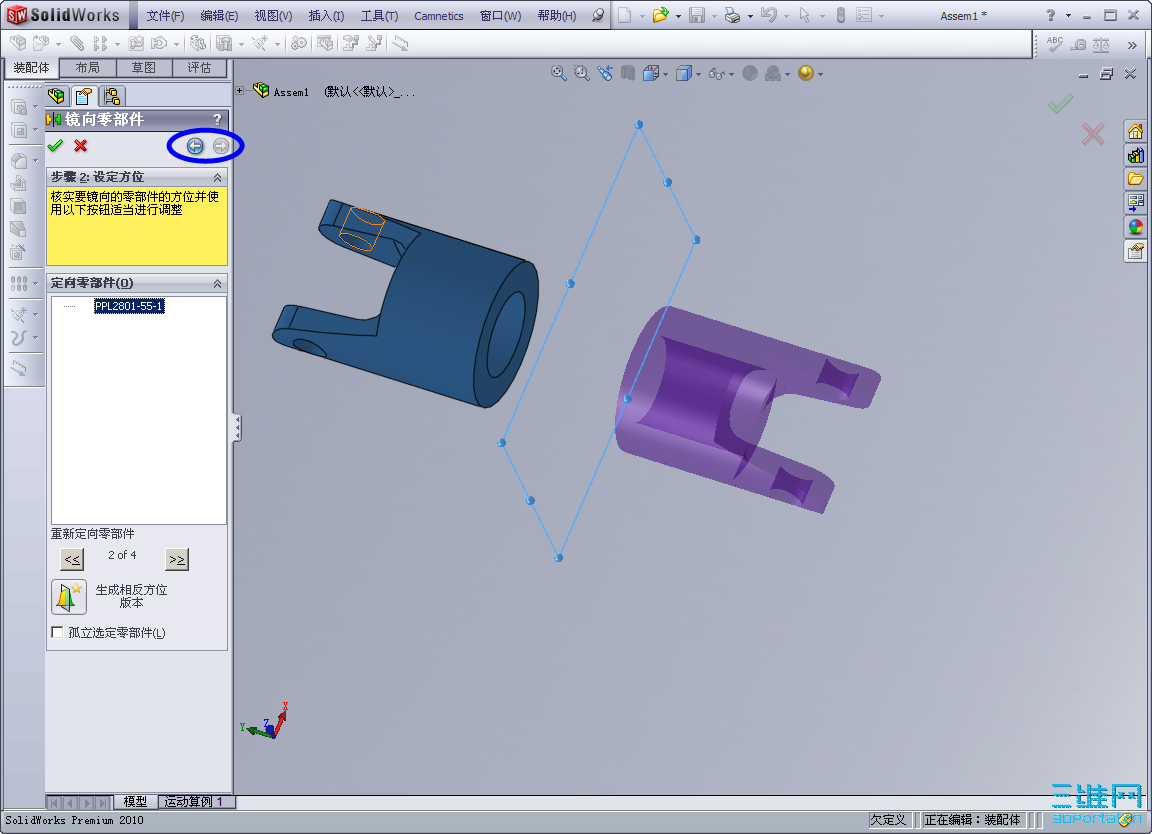1152x834 pixels.
Task: Click the >> next orientation button
Action: 177,559
